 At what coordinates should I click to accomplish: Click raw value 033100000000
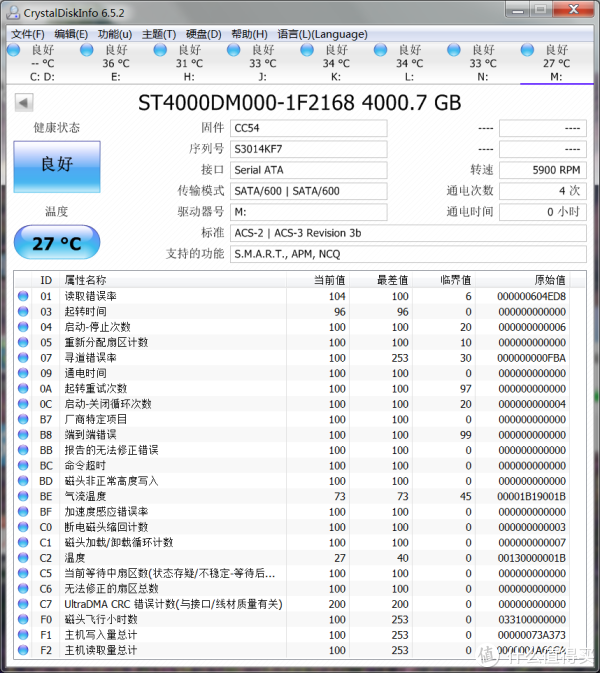click(532, 619)
